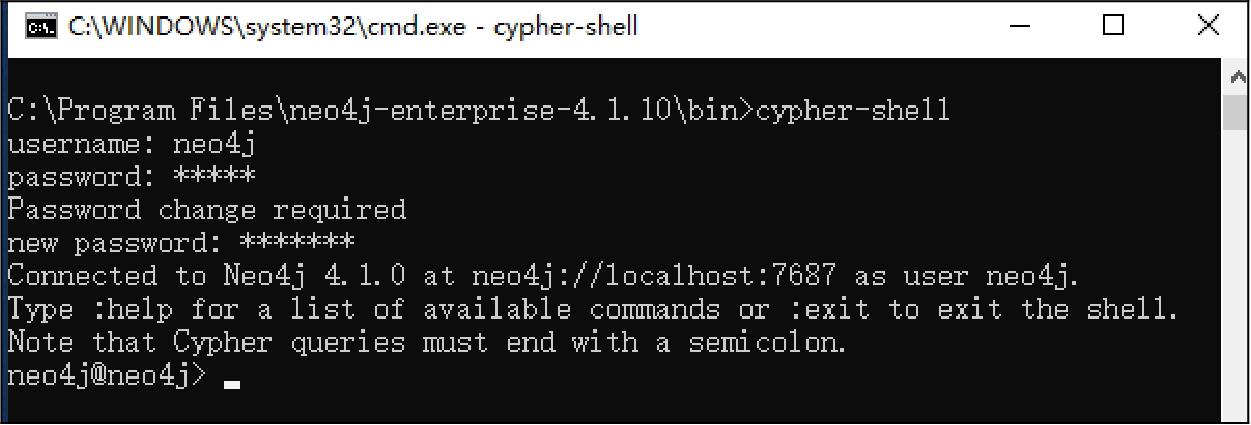Open the cmd system menu icon
The width and height of the screenshot is (1251, 425).
click(x=41, y=26)
